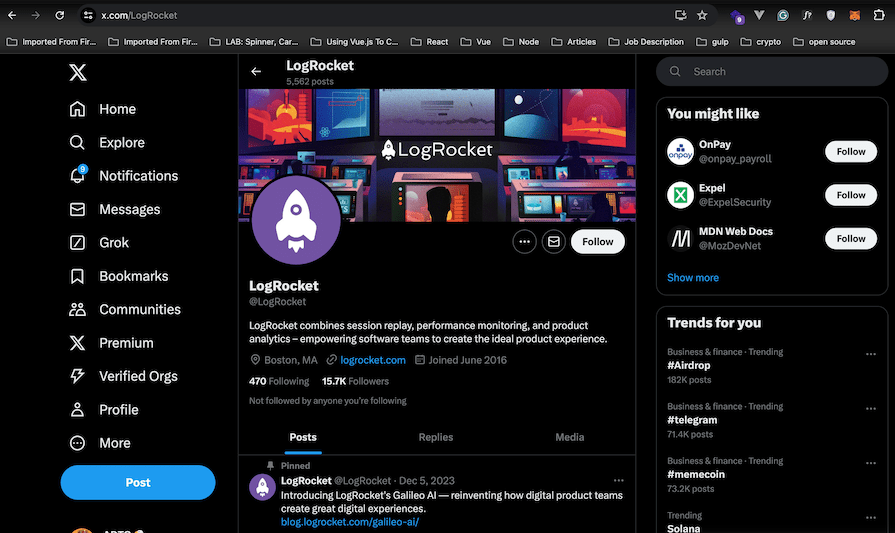Switch to the Media tab
895x533 pixels.
pyautogui.click(x=569, y=437)
